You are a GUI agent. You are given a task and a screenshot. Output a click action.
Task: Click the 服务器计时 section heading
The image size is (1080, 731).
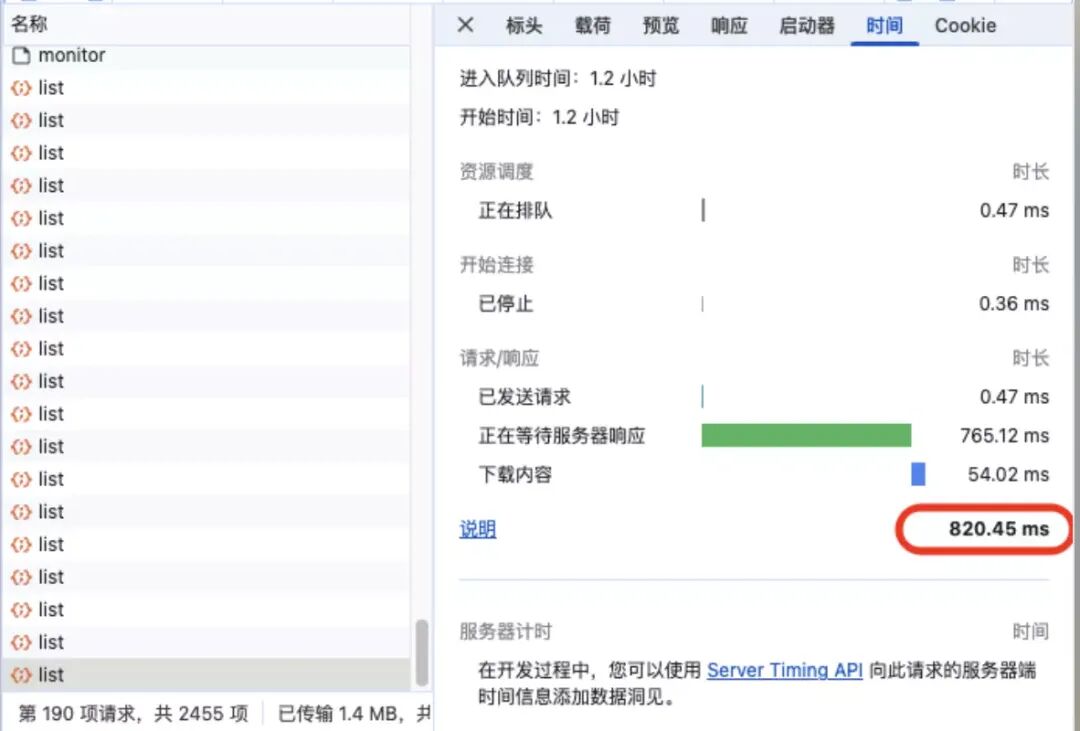[506, 631]
